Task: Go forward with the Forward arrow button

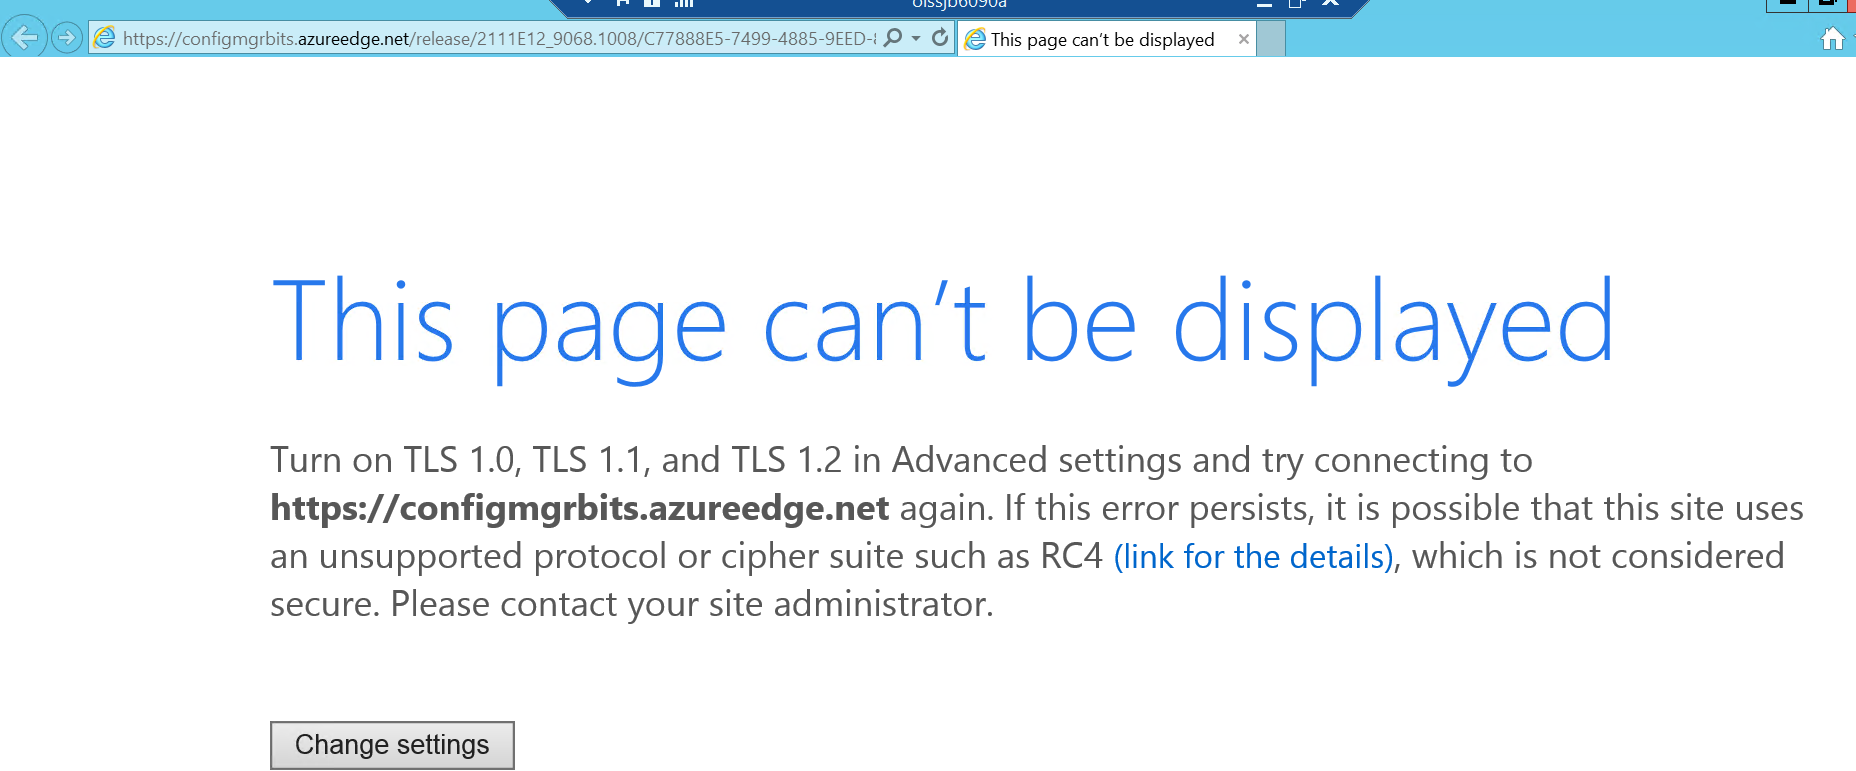Action: (x=67, y=38)
